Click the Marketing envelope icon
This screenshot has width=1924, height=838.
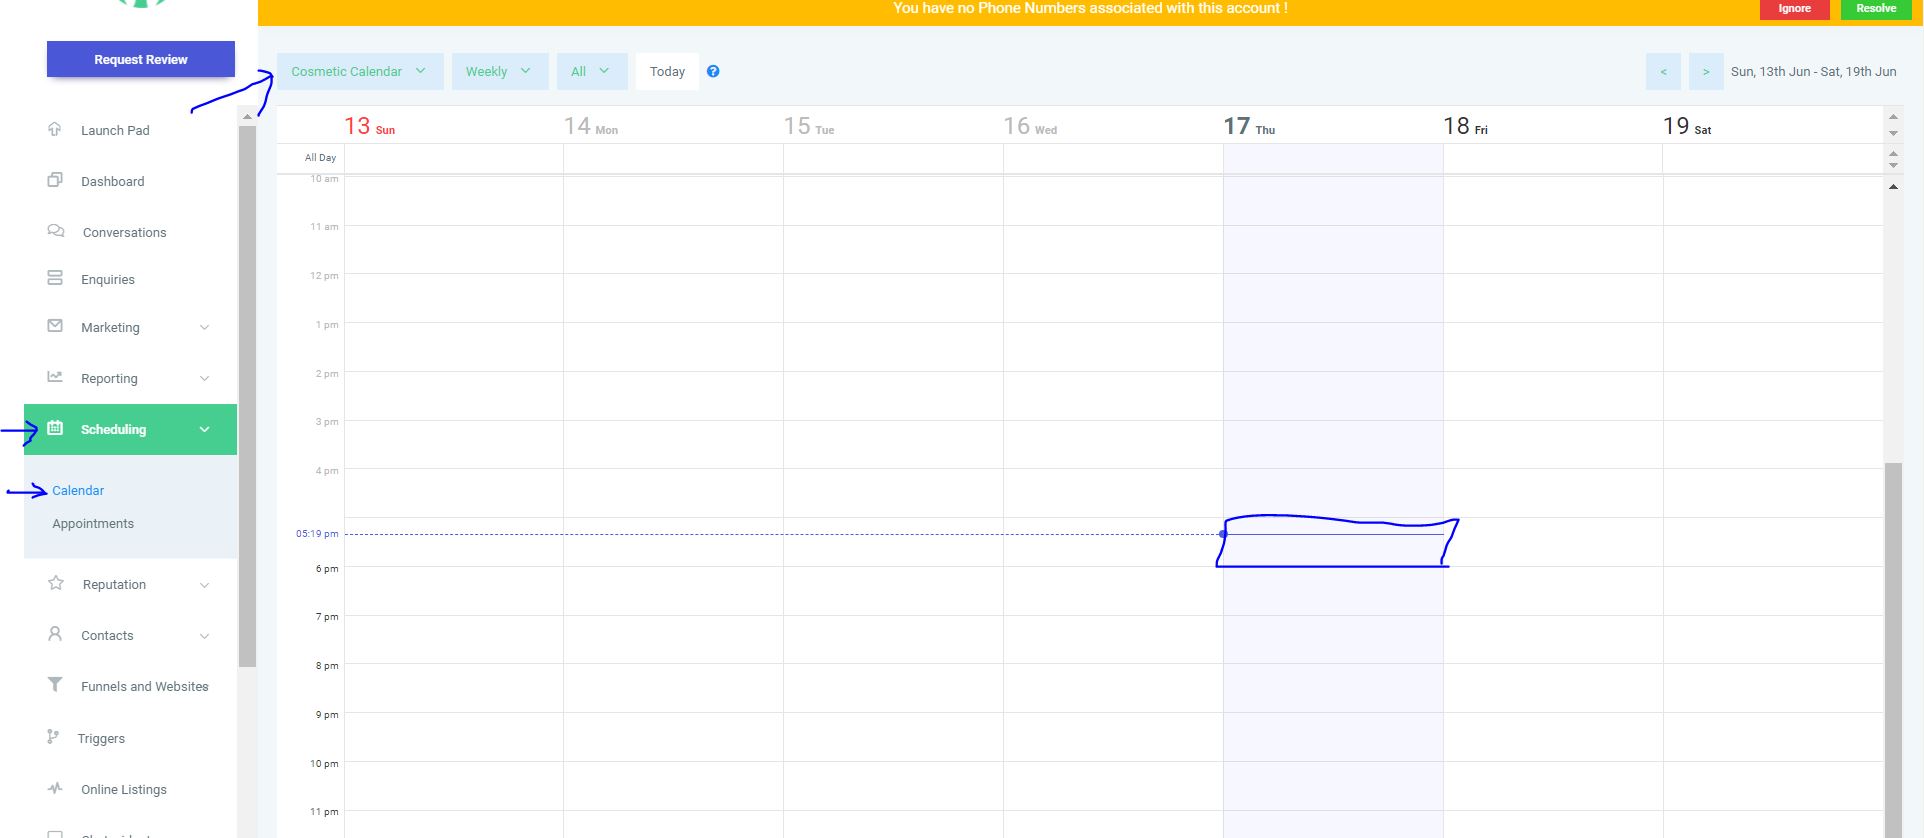(55, 326)
